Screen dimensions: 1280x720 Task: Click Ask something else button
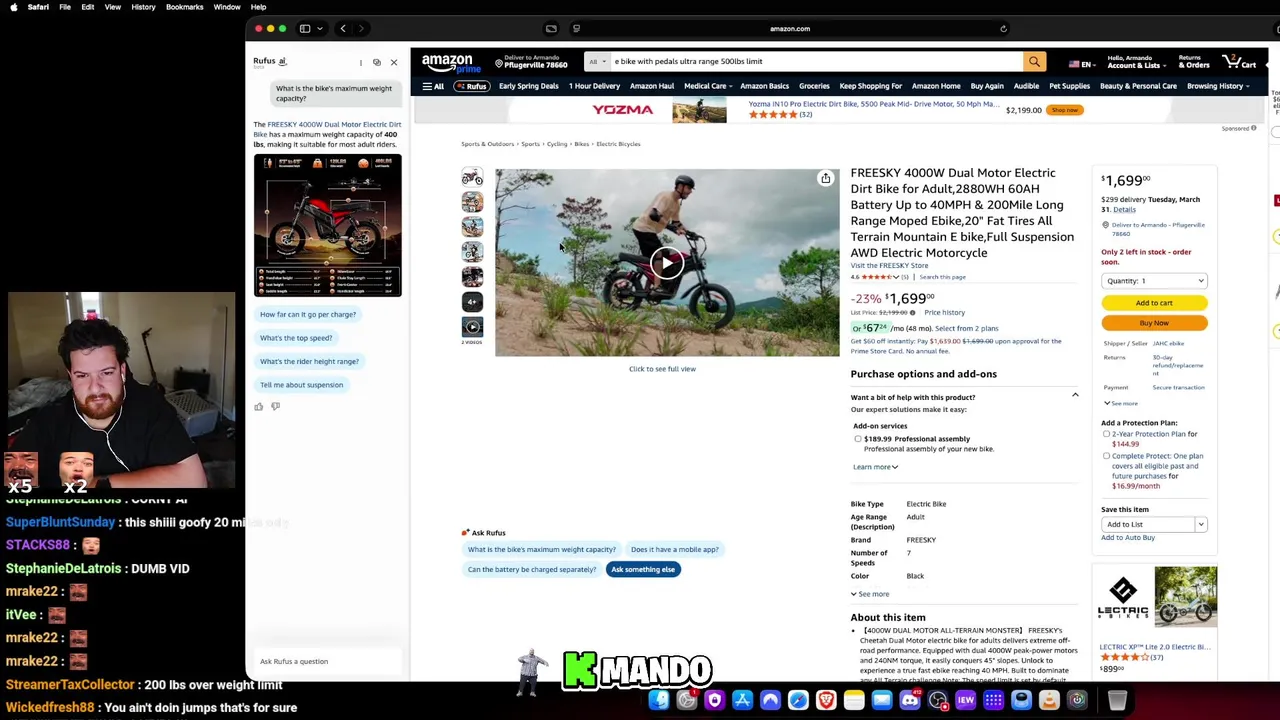click(x=643, y=569)
